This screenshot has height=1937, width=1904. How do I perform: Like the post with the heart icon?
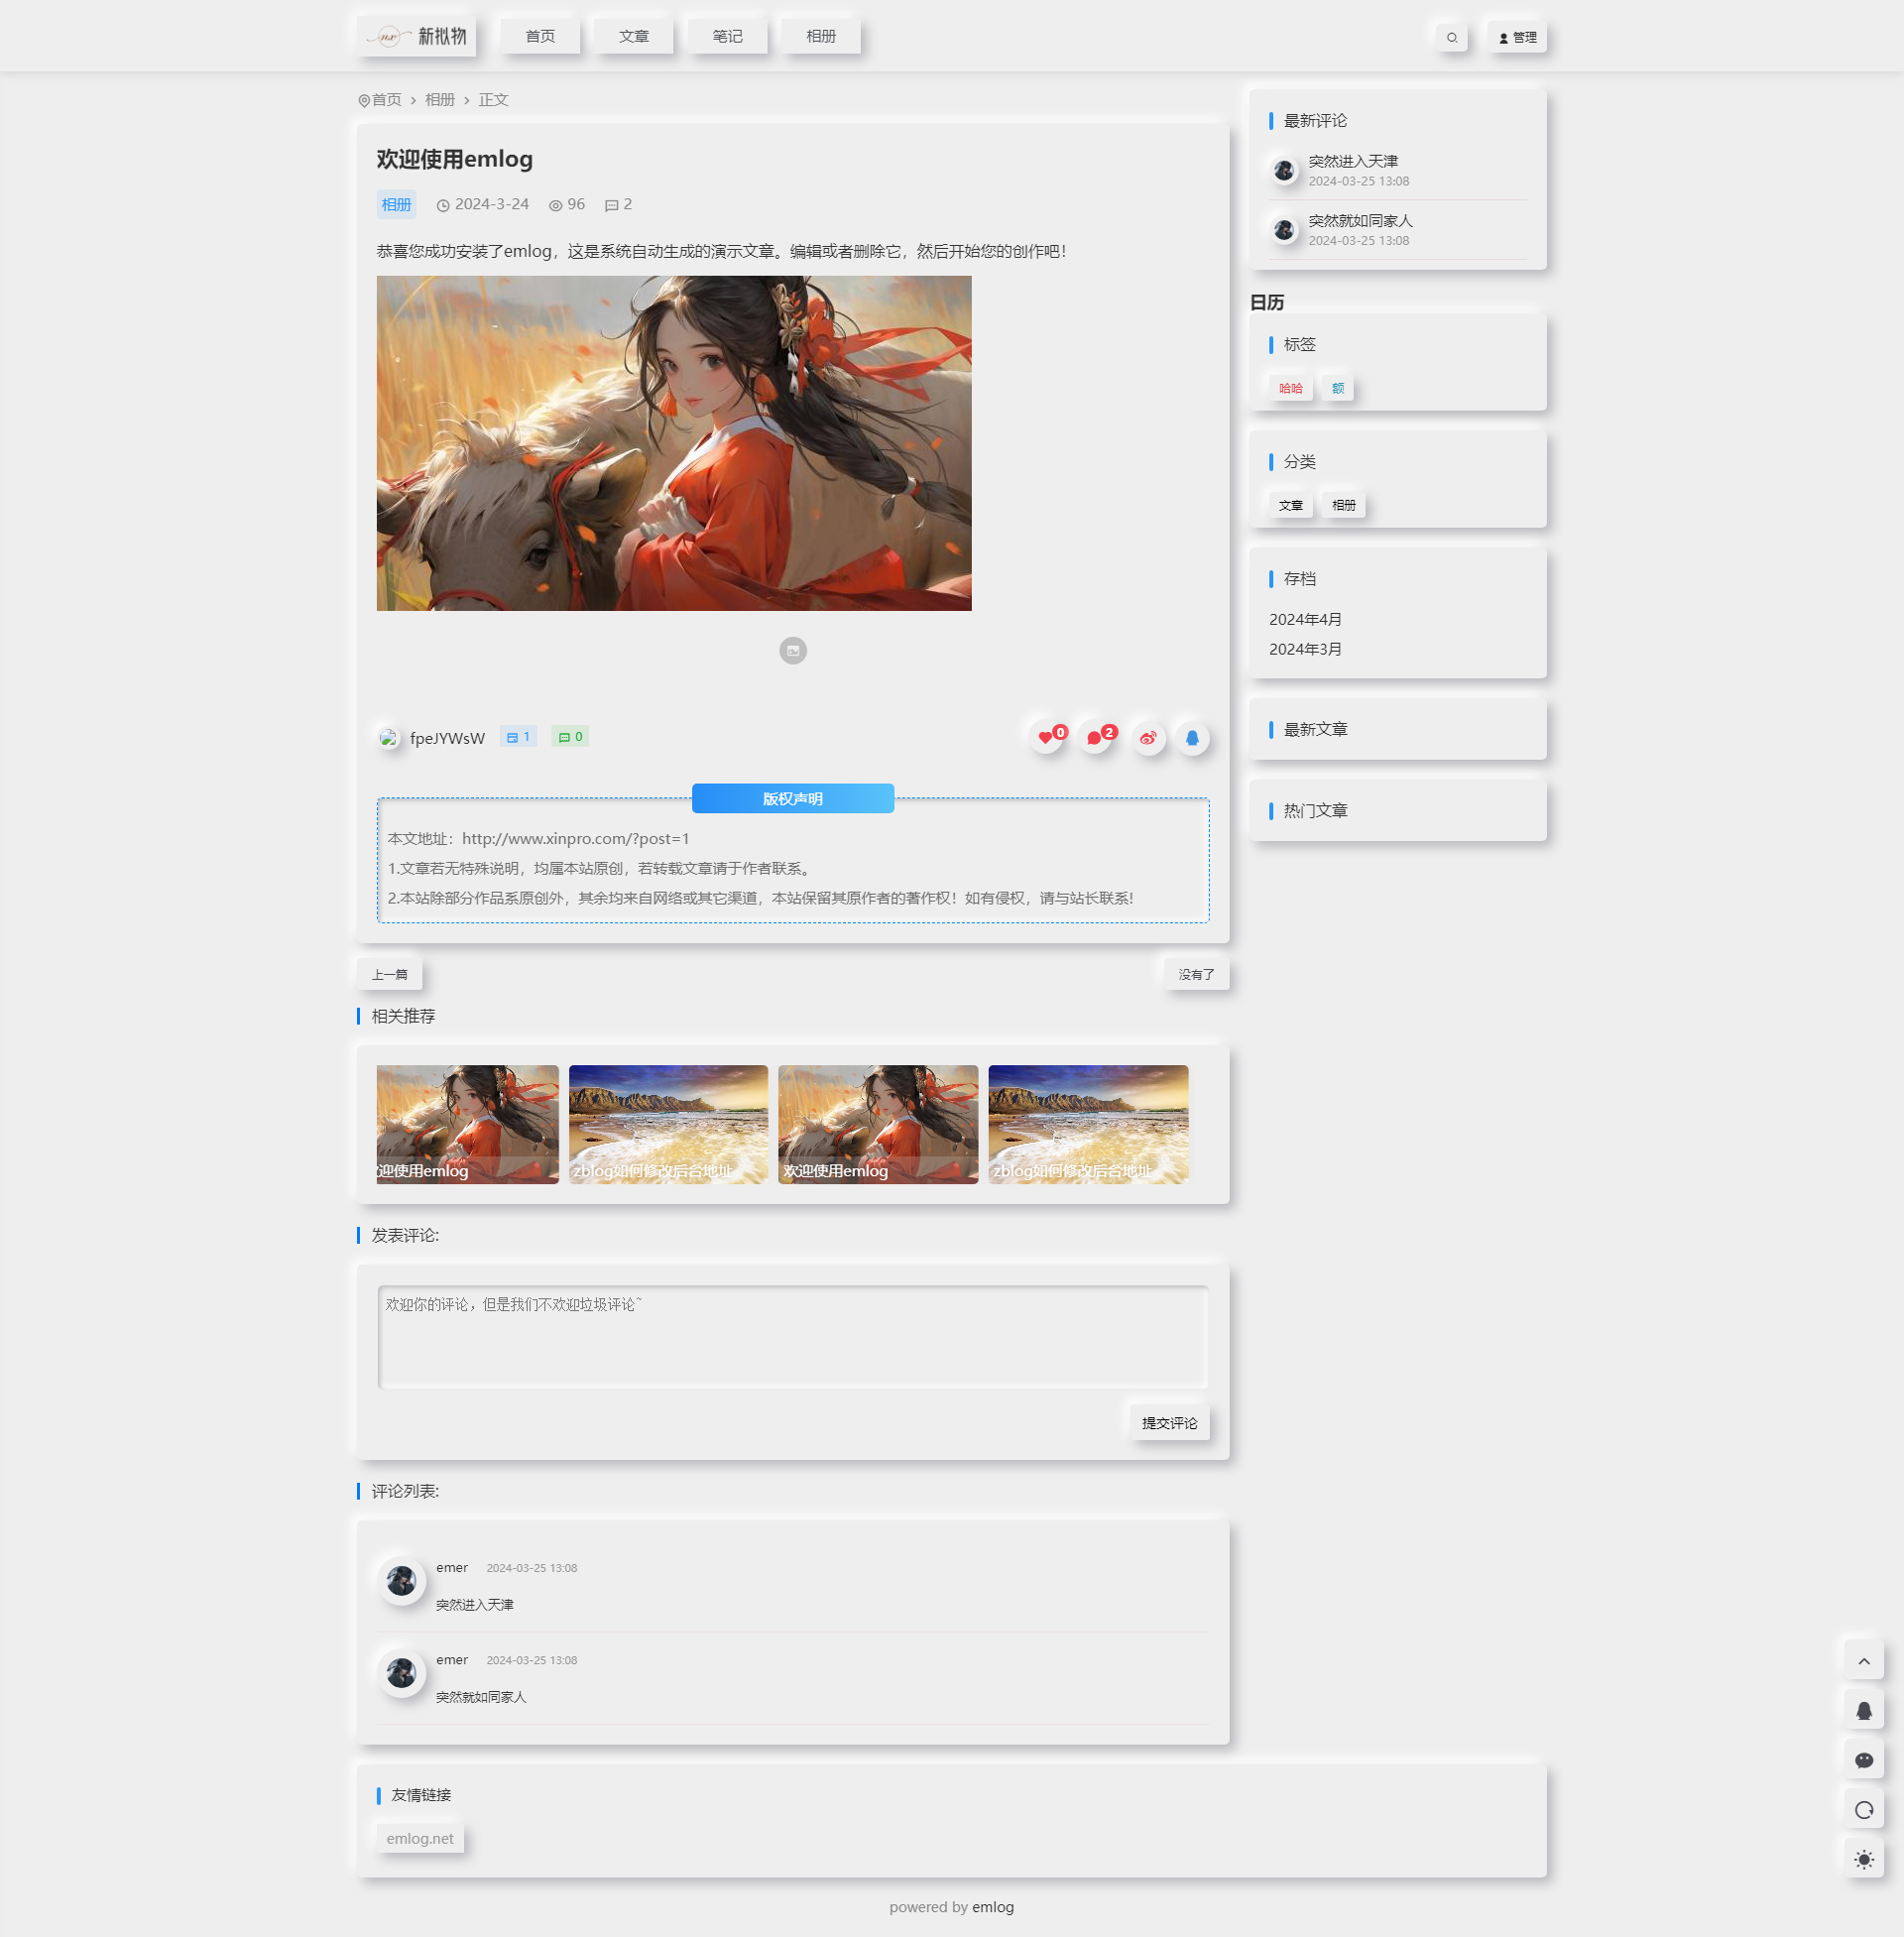coord(1047,738)
